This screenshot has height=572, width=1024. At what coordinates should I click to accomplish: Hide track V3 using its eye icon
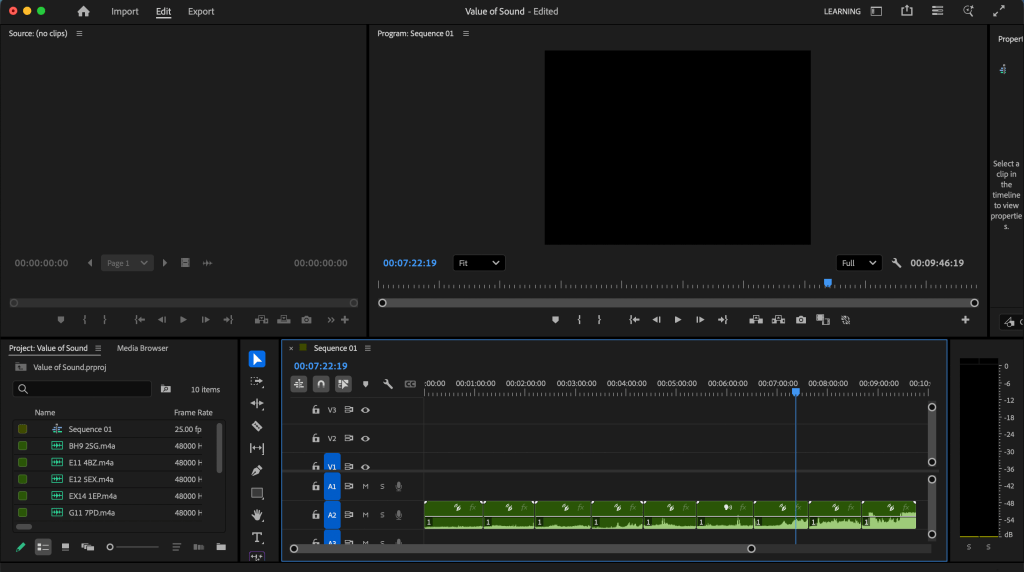(x=366, y=410)
